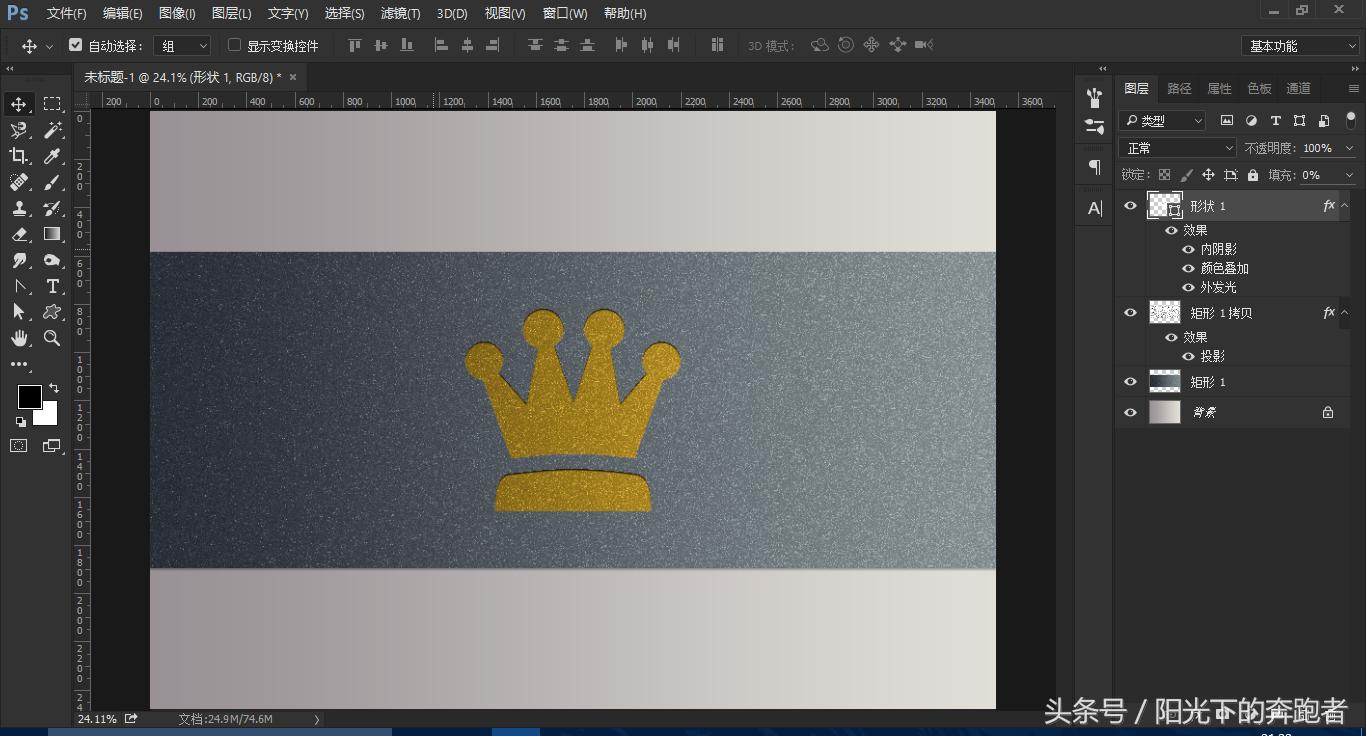Change the screen mode

click(x=52, y=446)
